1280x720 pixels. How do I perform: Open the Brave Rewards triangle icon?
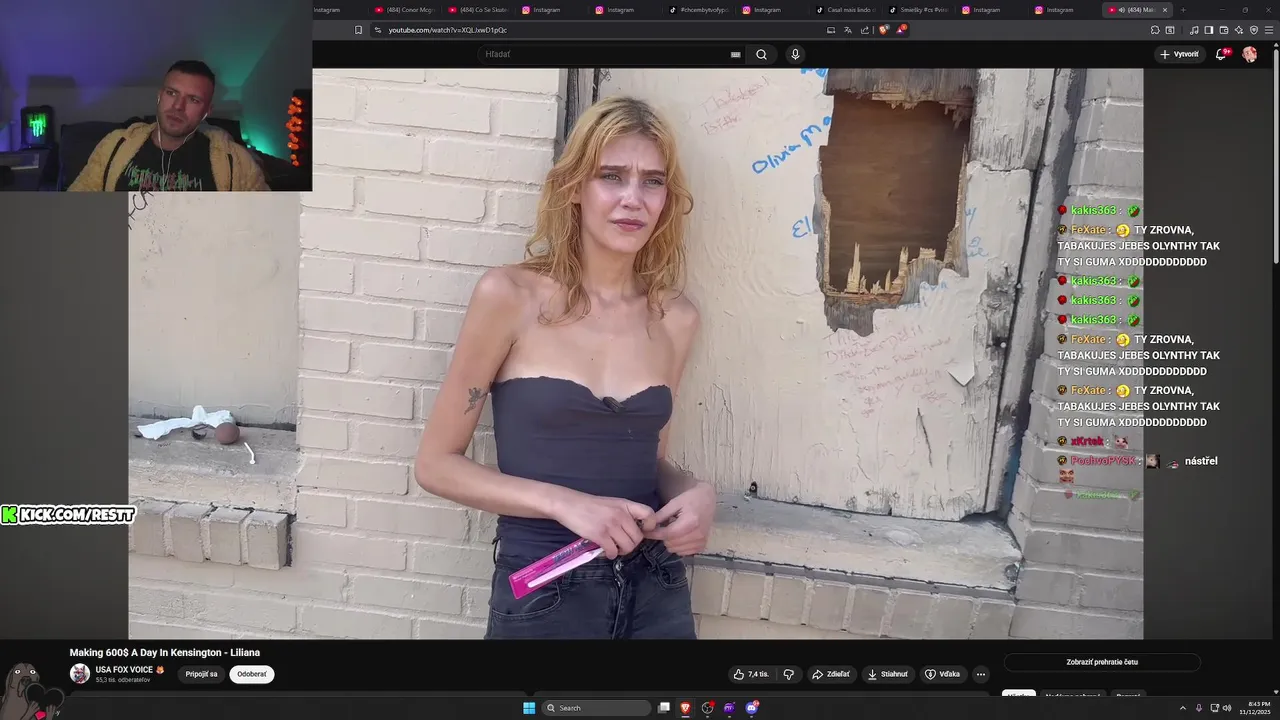coord(900,30)
